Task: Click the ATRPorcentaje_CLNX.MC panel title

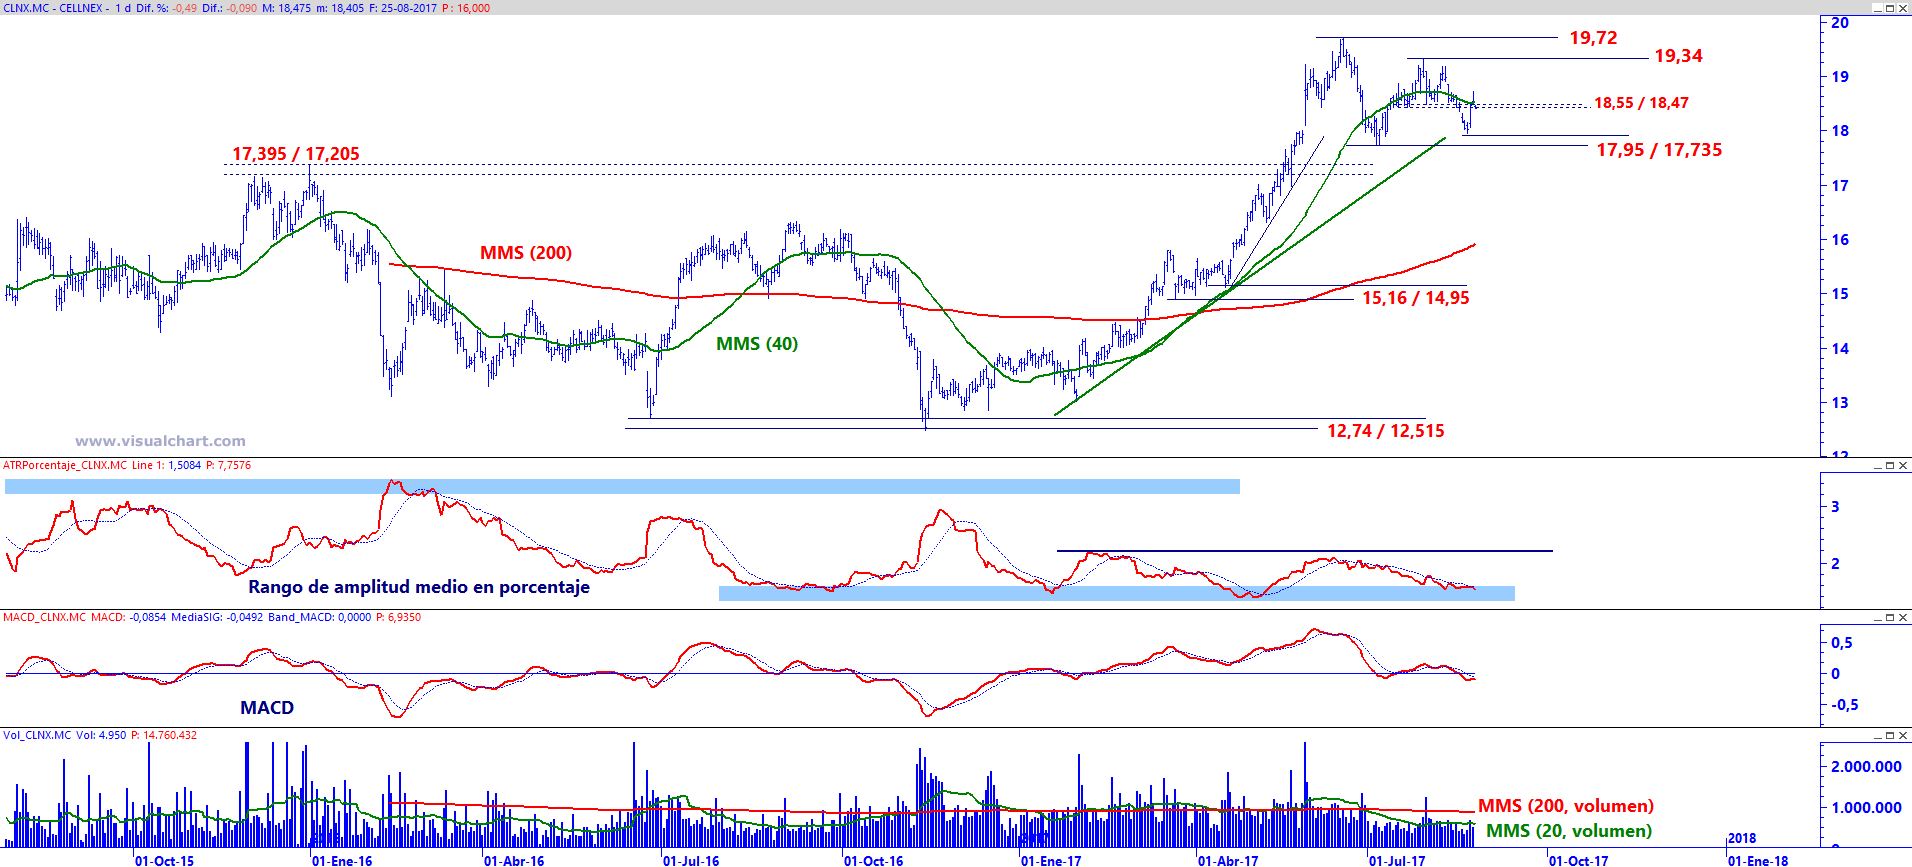Action: (x=65, y=466)
